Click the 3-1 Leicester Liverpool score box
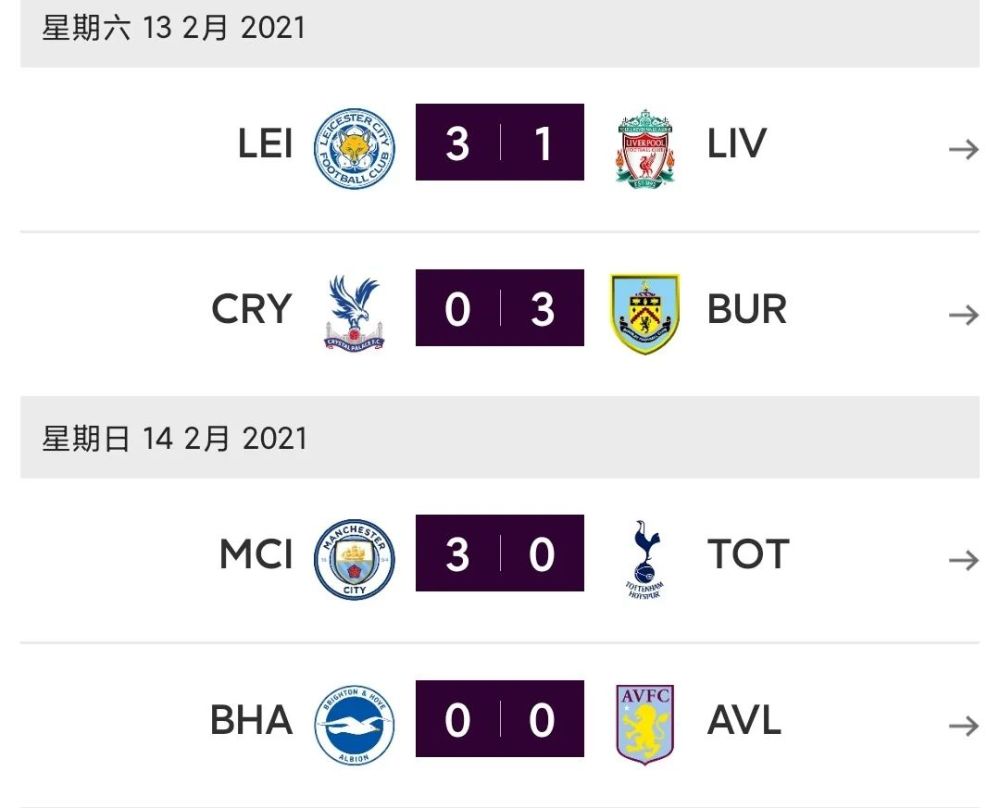The image size is (1000, 808). (x=499, y=142)
